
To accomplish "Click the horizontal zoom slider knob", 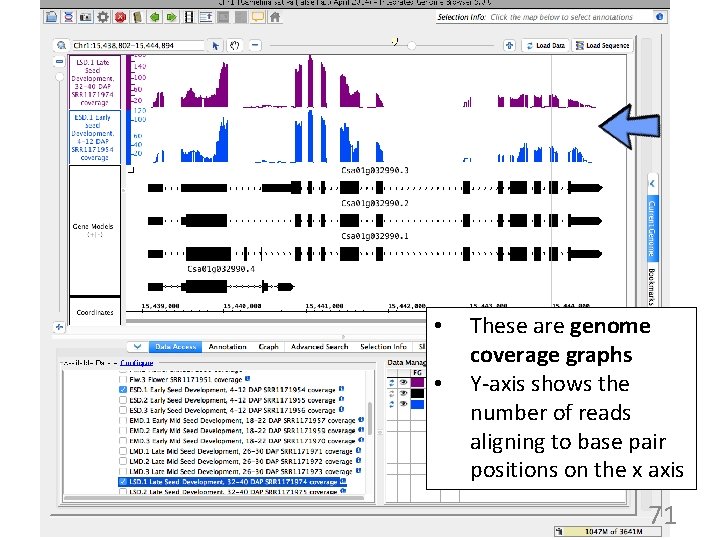I will (411, 45).
